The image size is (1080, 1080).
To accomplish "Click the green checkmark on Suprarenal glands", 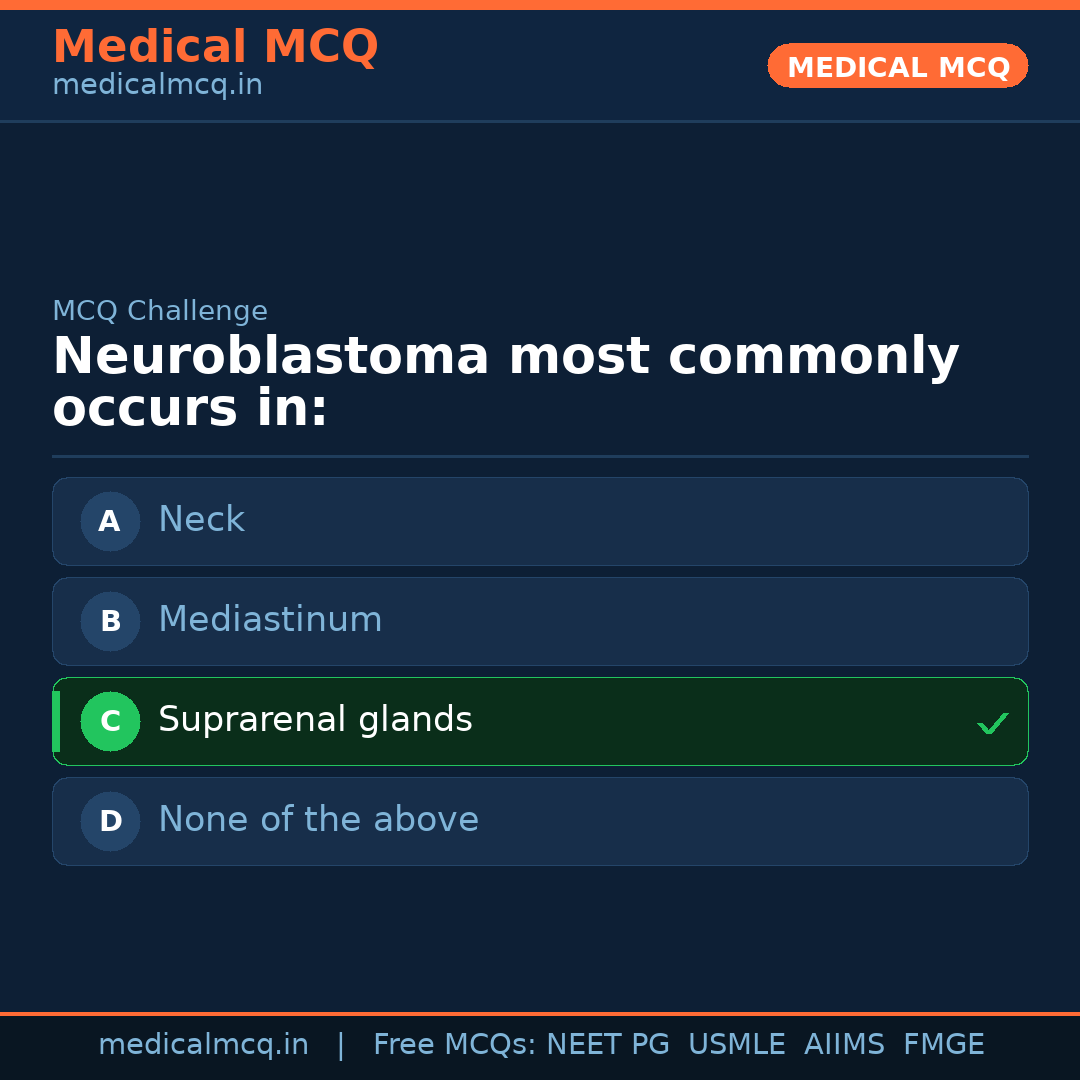I will coord(992,723).
